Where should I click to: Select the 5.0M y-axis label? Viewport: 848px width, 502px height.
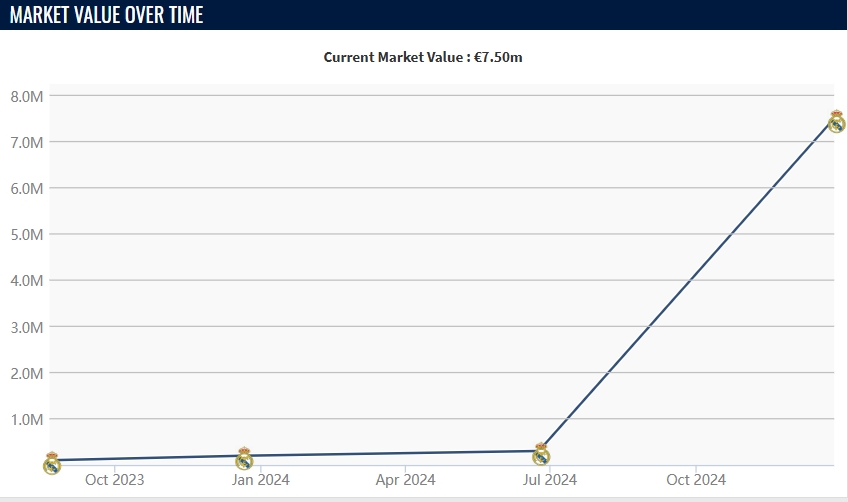point(26,234)
